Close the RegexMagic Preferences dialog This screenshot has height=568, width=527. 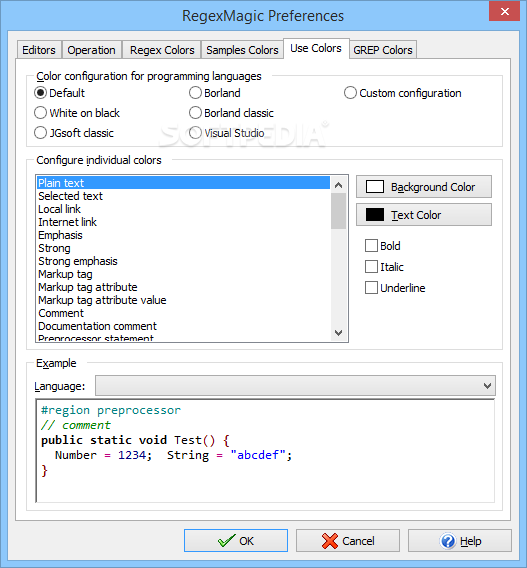tap(505, 11)
